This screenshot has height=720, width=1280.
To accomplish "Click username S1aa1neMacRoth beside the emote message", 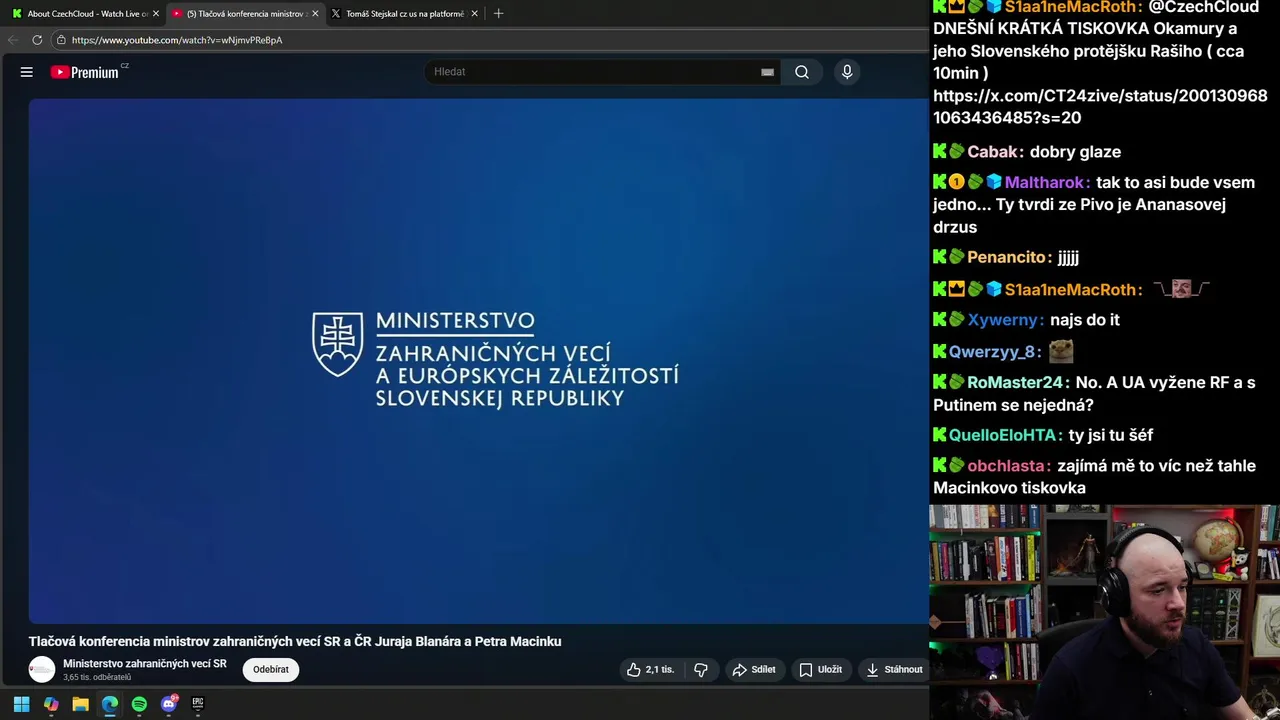I will click(x=1071, y=289).
